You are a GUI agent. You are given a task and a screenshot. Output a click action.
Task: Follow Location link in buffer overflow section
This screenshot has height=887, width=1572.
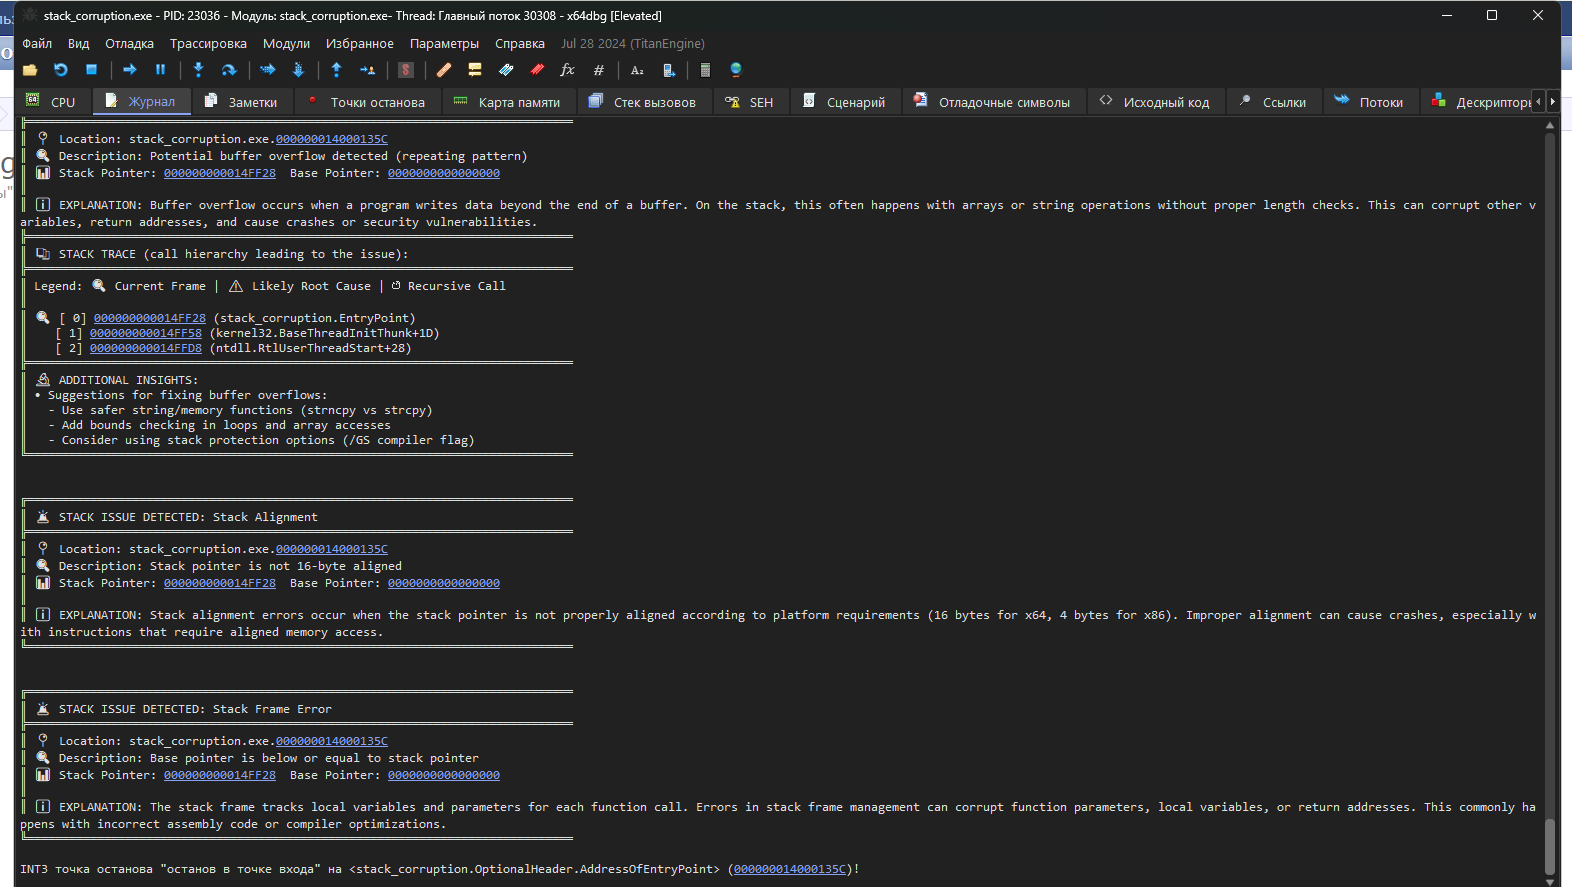click(x=332, y=139)
